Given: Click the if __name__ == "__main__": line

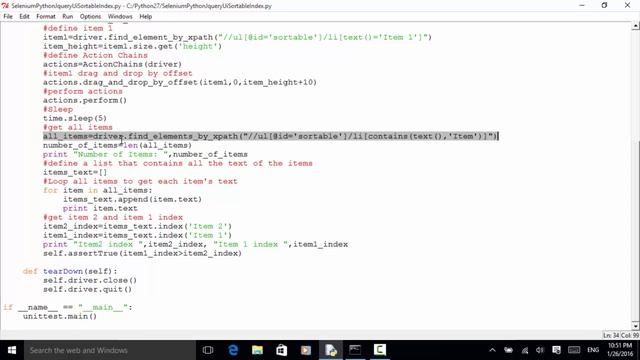Looking at the screenshot, I should click(x=67, y=307).
